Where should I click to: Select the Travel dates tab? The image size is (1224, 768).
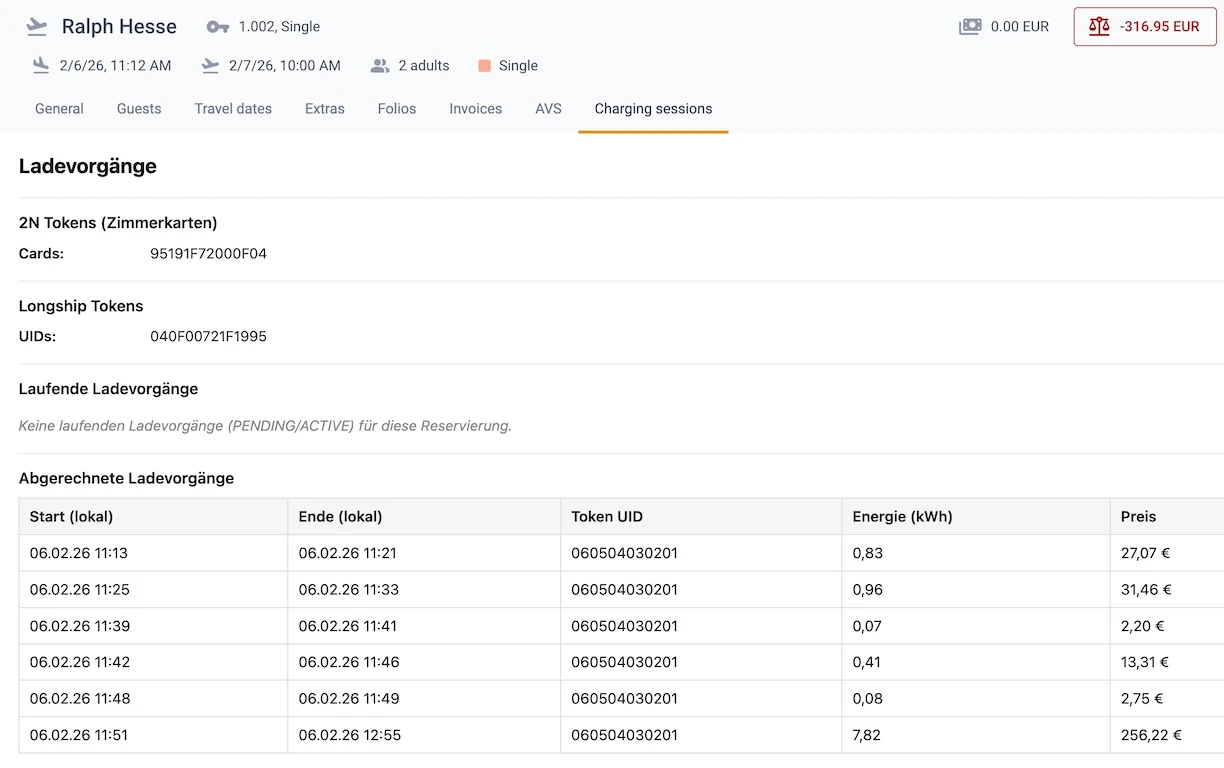click(x=232, y=108)
